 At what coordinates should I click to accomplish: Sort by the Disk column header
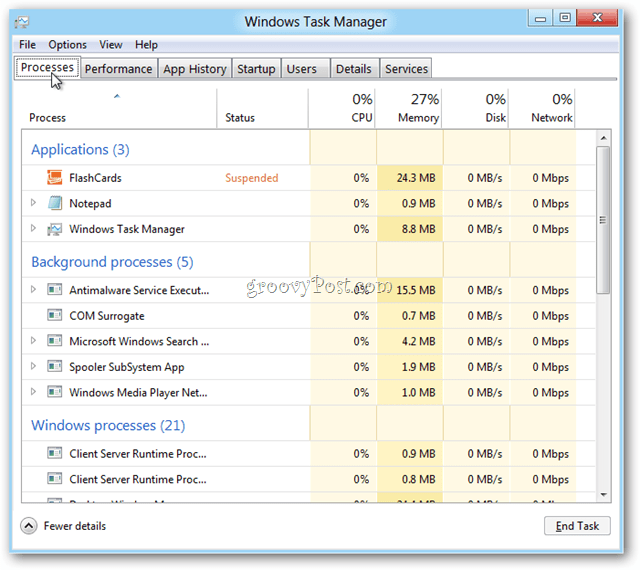click(x=476, y=109)
